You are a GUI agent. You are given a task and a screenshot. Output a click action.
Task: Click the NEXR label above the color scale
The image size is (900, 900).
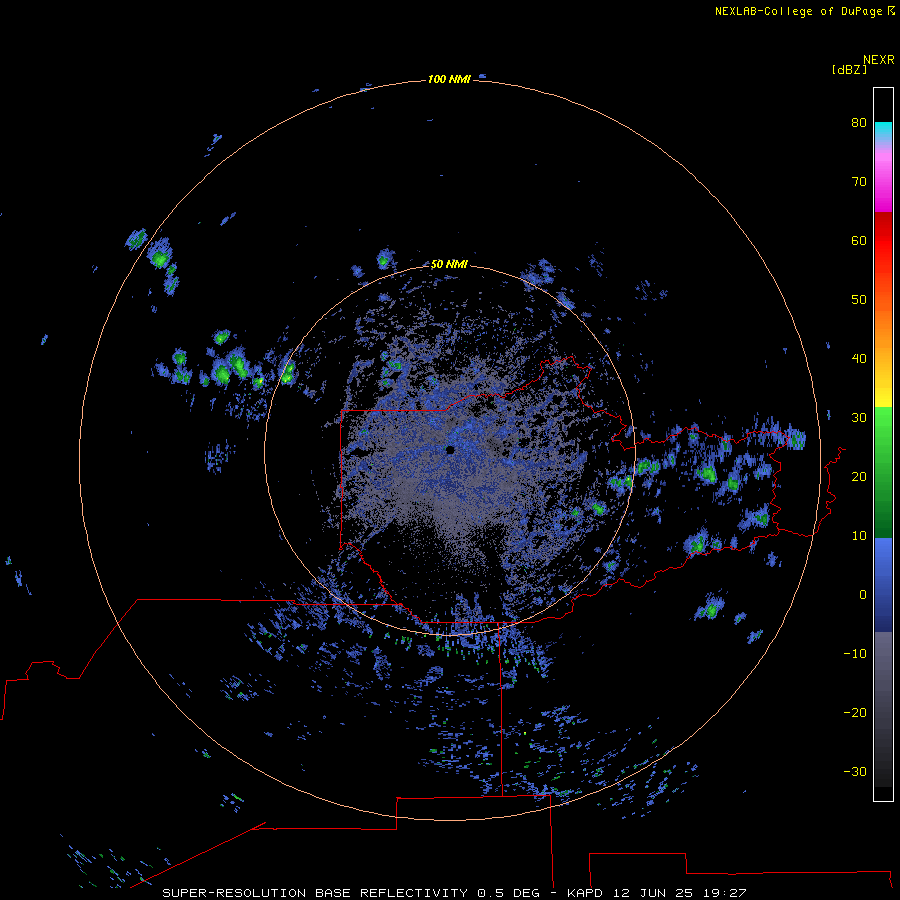tap(878, 60)
